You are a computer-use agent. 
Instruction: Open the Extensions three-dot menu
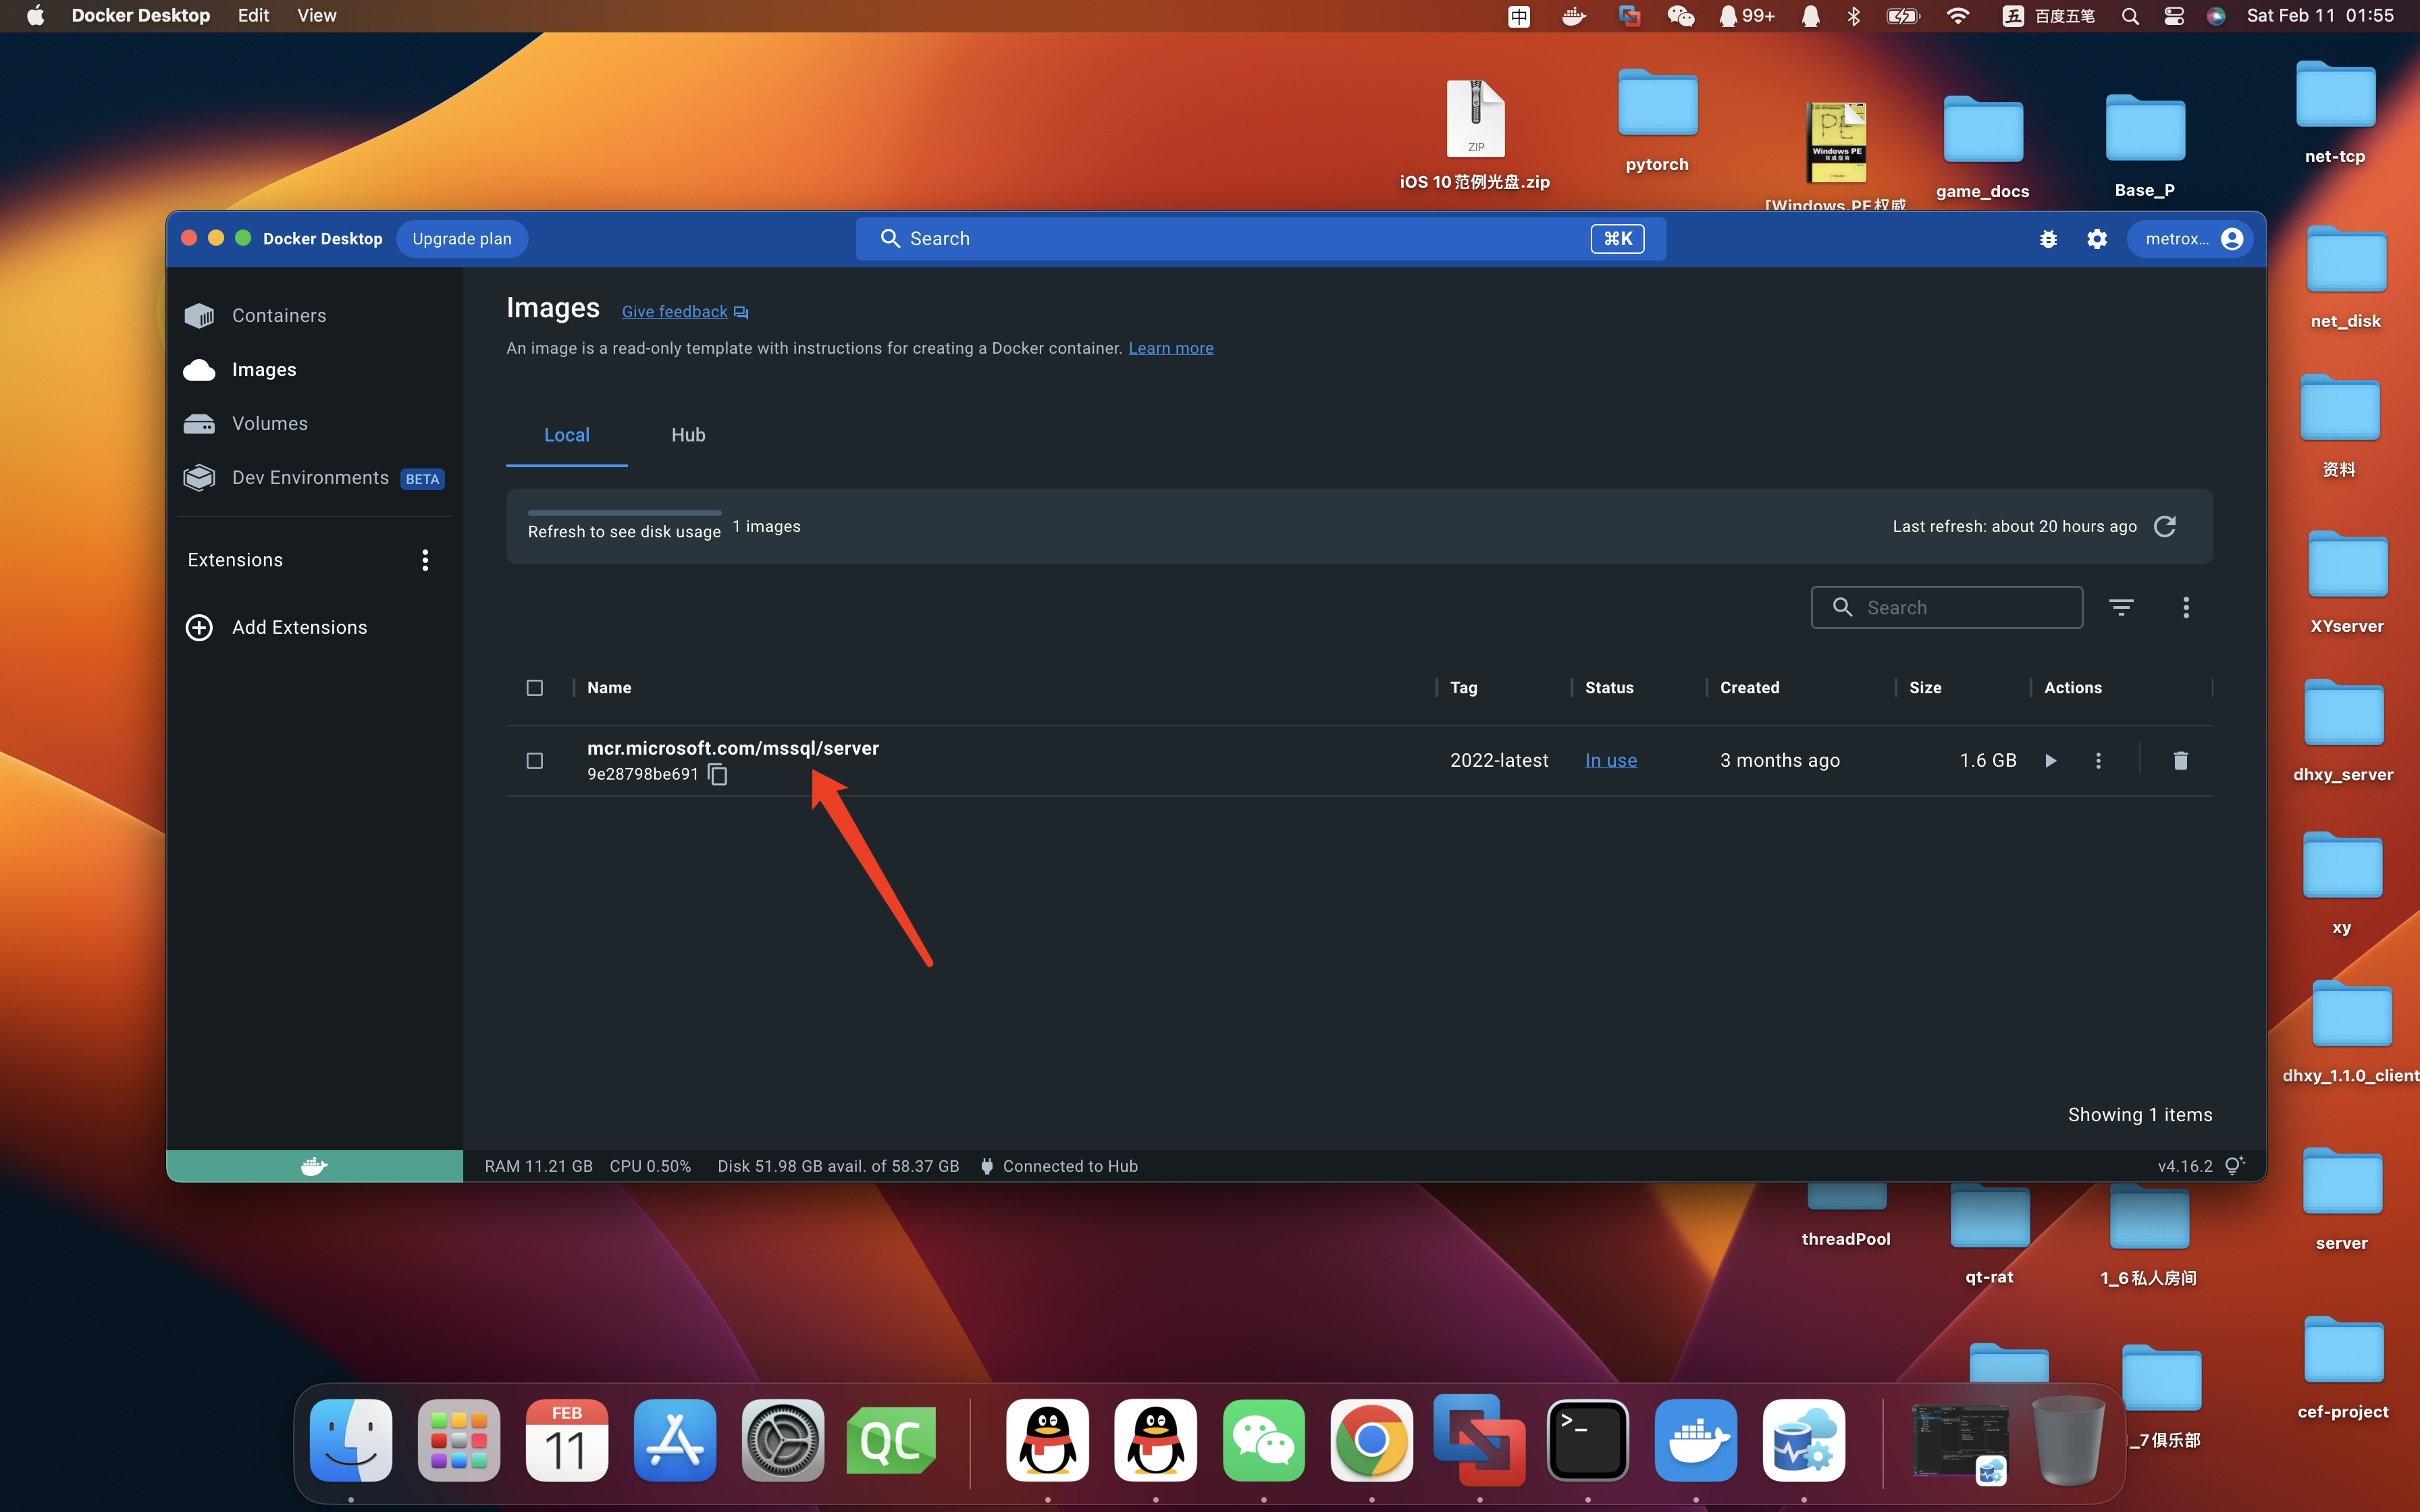425,560
